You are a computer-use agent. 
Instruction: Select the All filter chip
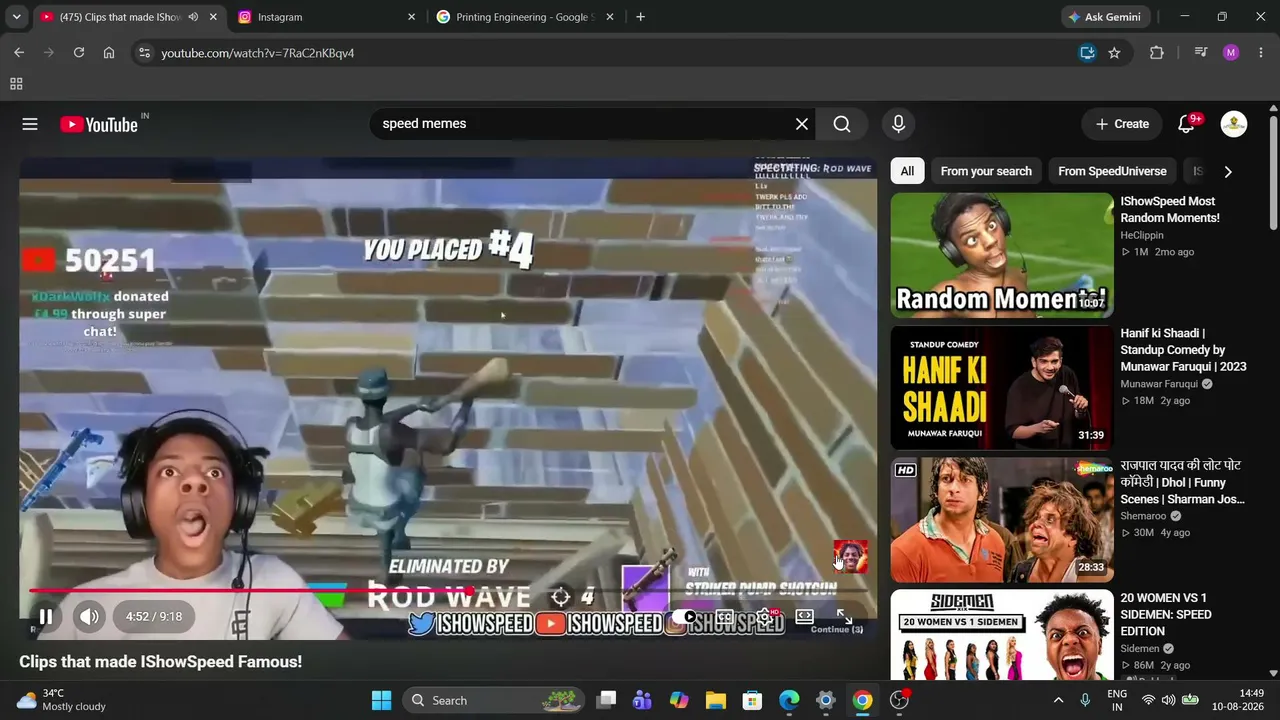pos(907,171)
